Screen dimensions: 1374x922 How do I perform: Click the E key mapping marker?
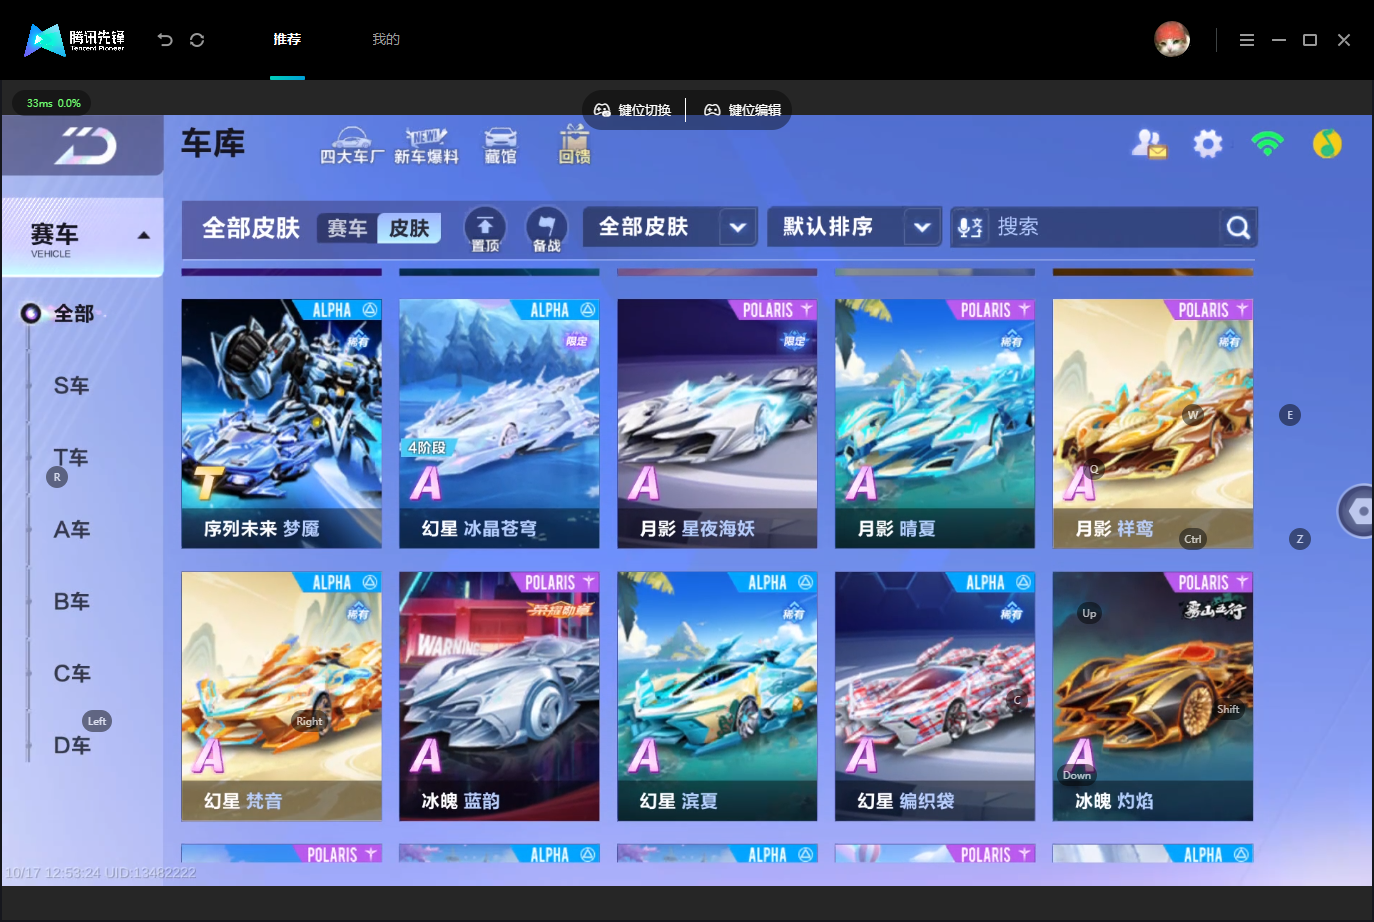1290,415
